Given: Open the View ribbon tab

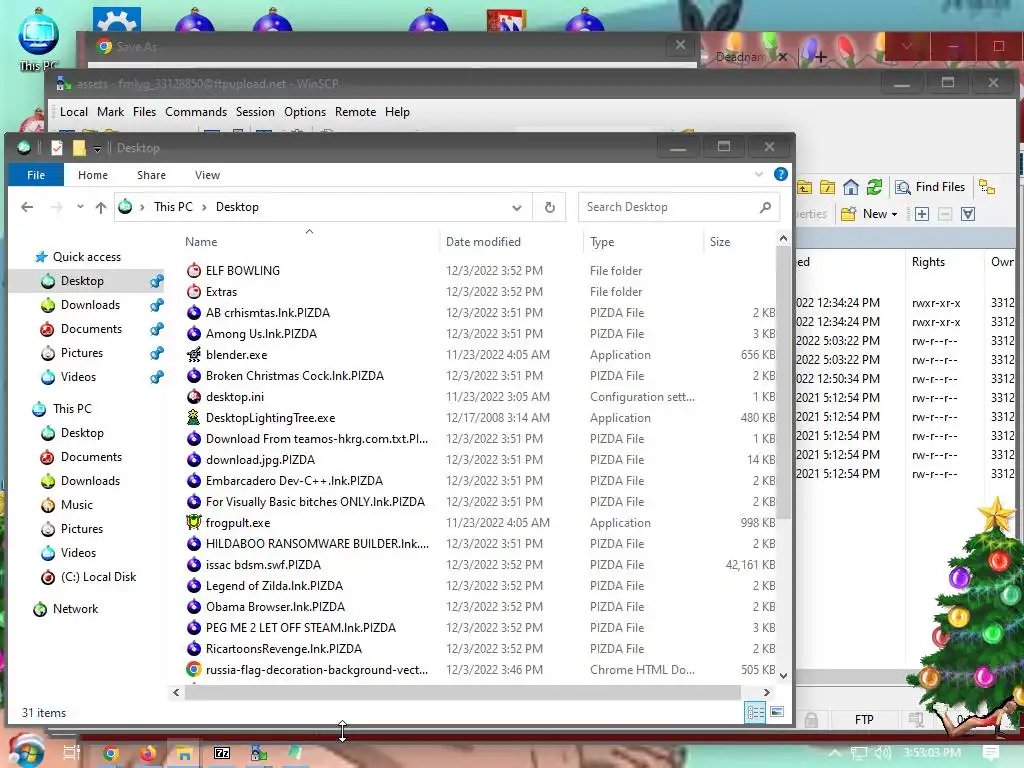Looking at the screenshot, I should coord(207,175).
